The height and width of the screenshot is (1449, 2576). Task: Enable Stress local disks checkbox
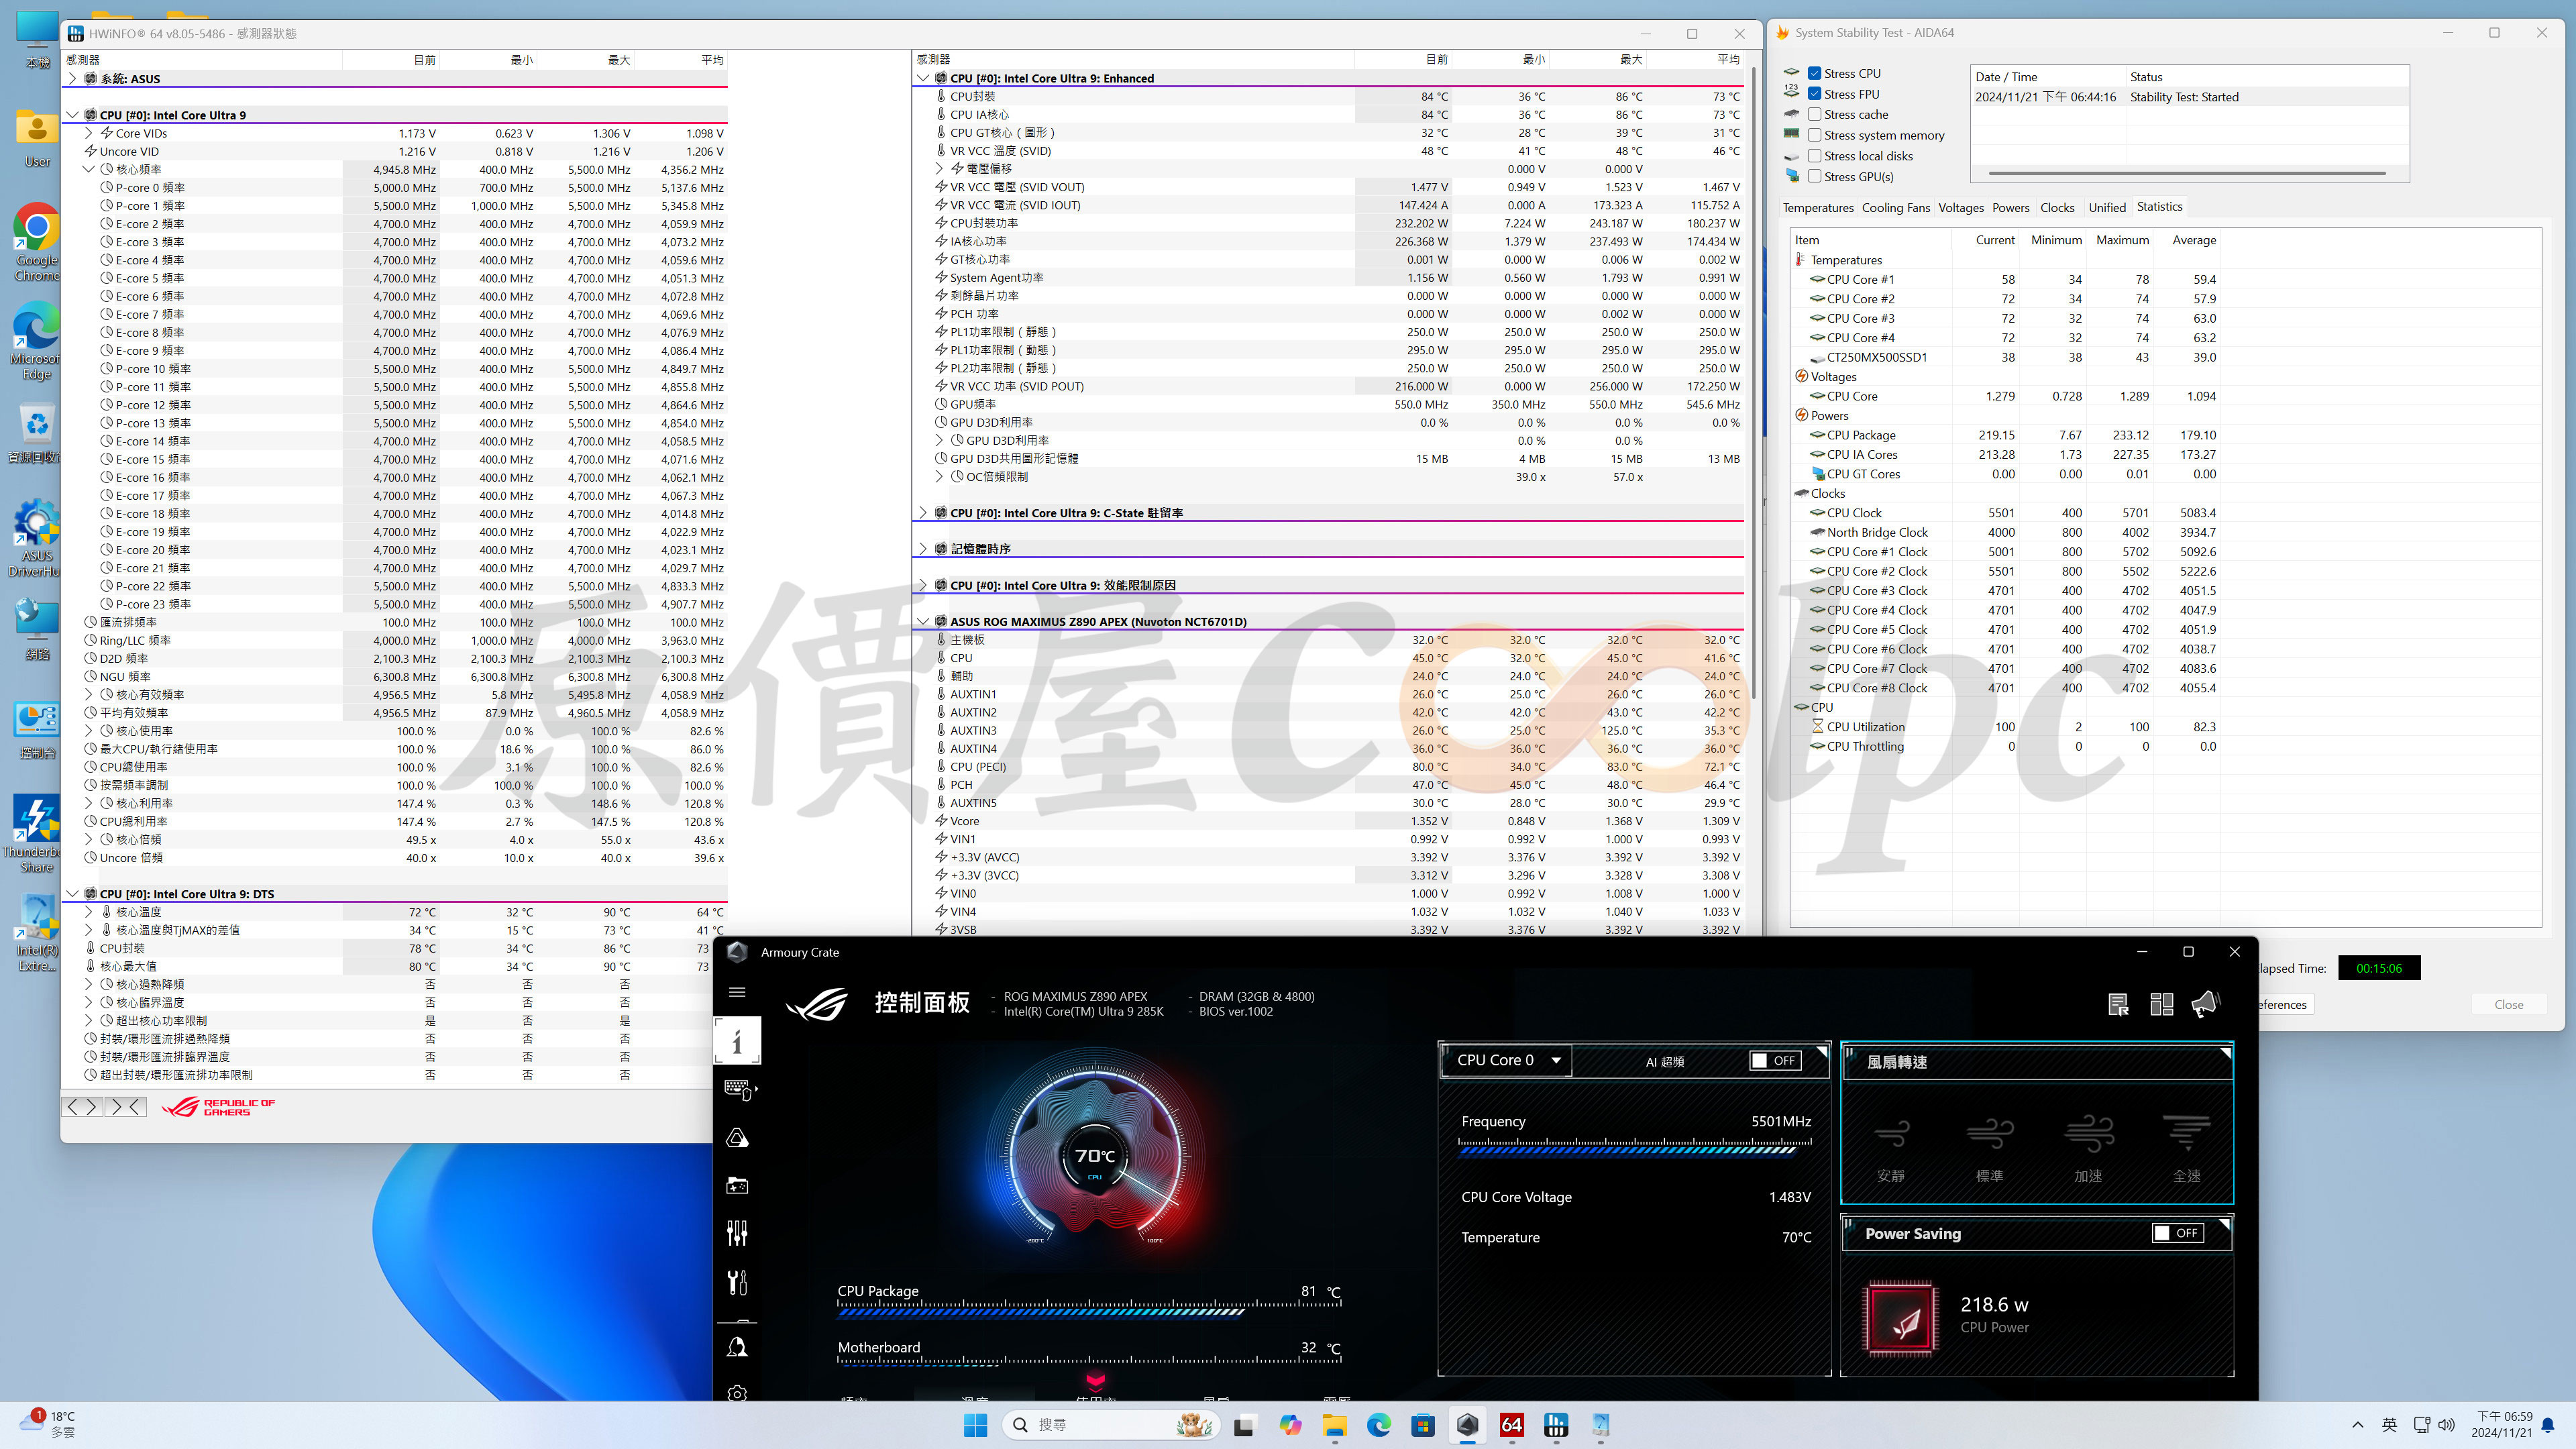tap(1814, 156)
